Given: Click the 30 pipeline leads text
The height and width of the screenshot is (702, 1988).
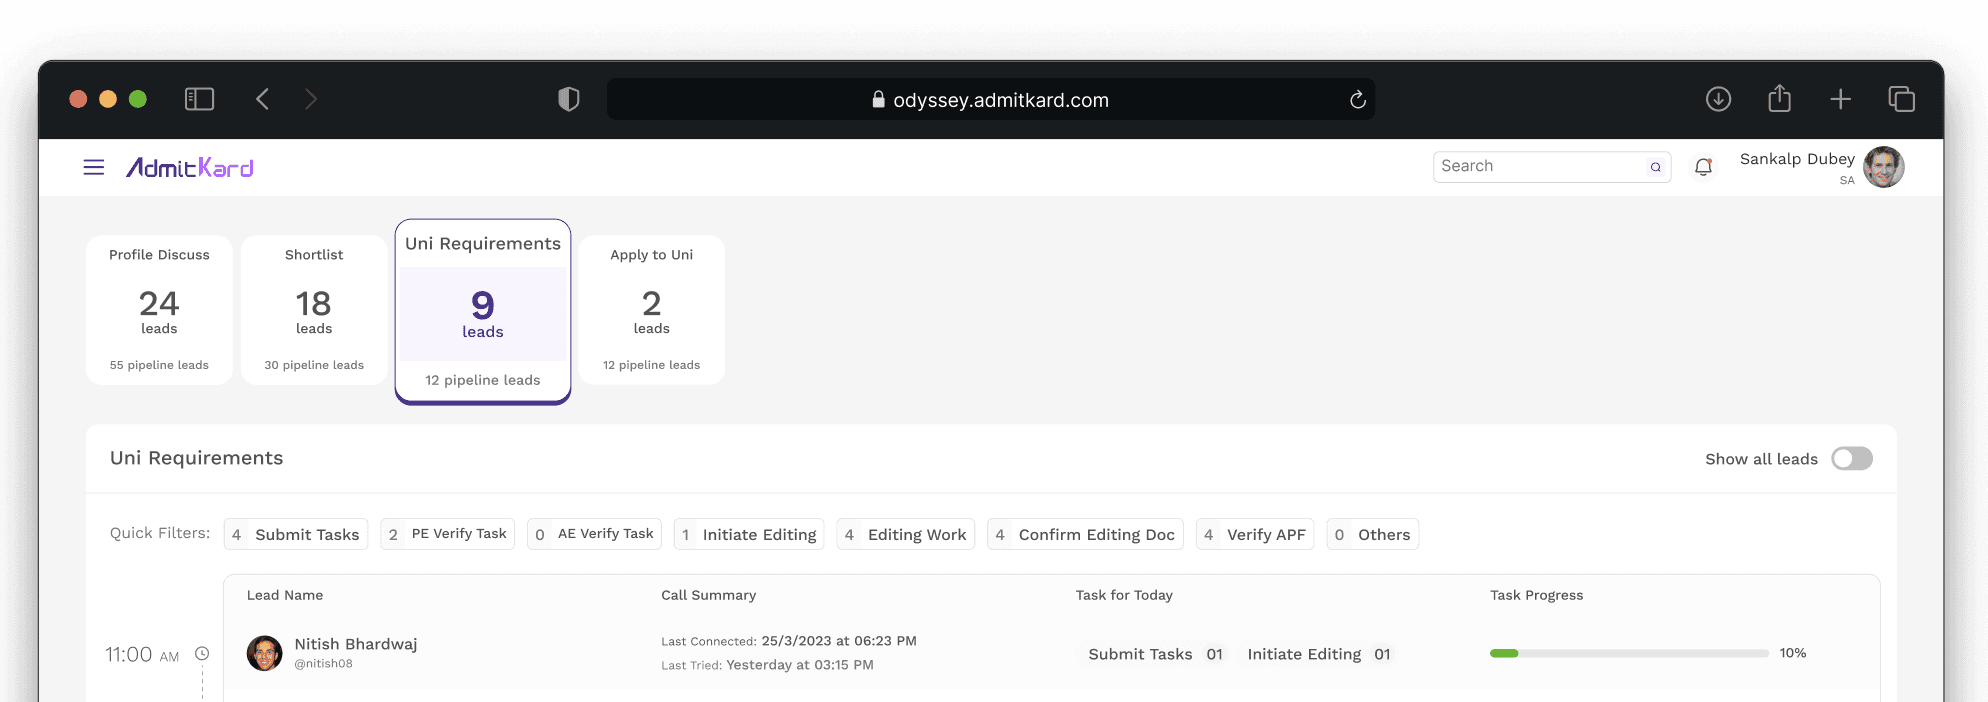Looking at the screenshot, I should 314,365.
